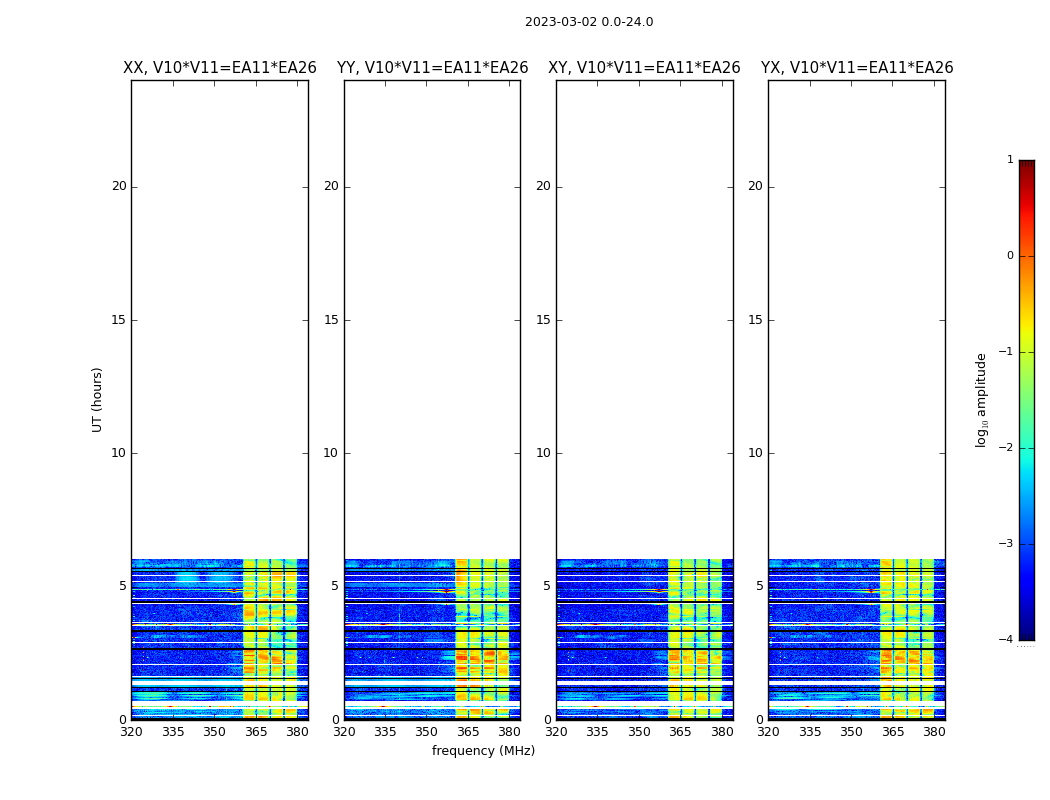The image size is (1050, 800).
Task: Click the 320 tick on XX panel x-axis
Action: [x=131, y=732]
